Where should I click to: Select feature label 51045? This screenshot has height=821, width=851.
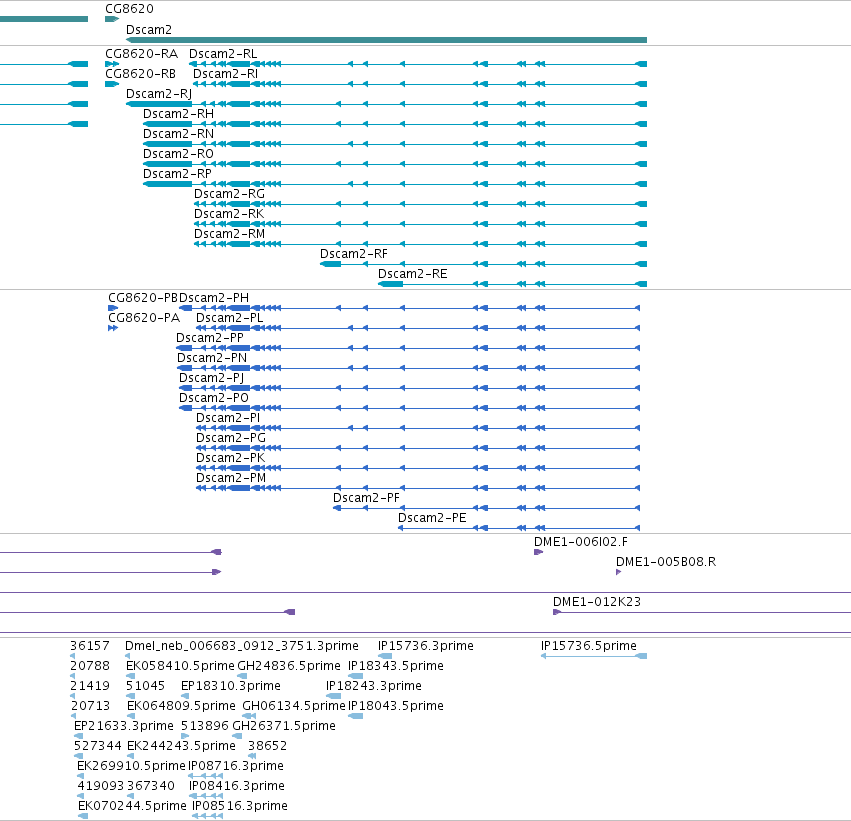tap(145, 687)
